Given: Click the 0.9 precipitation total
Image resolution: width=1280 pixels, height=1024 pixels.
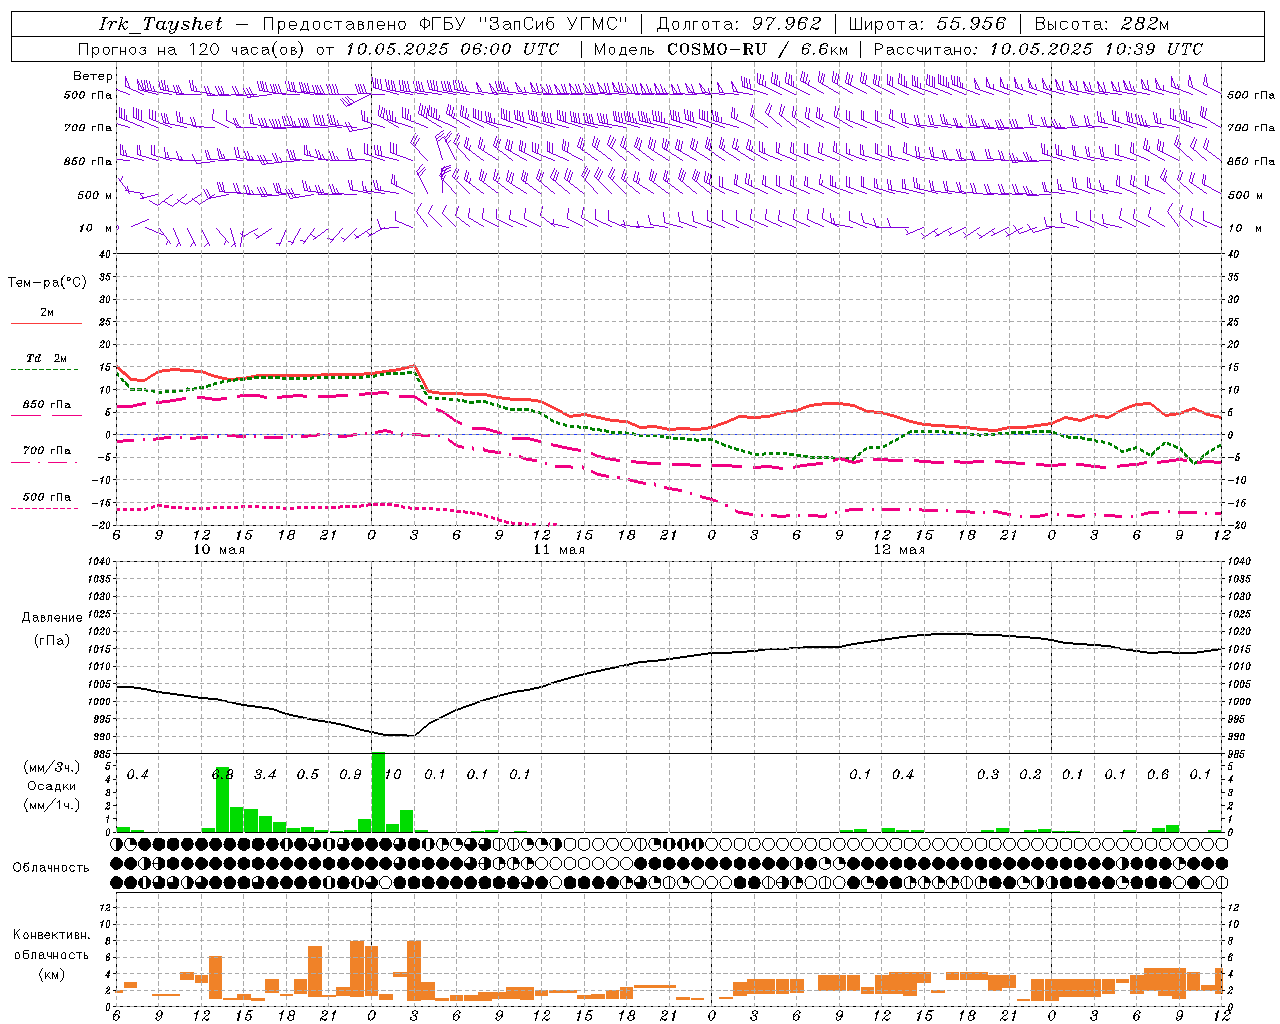Looking at the screenshot, I should pyautogui.click(x=350, y=774).
